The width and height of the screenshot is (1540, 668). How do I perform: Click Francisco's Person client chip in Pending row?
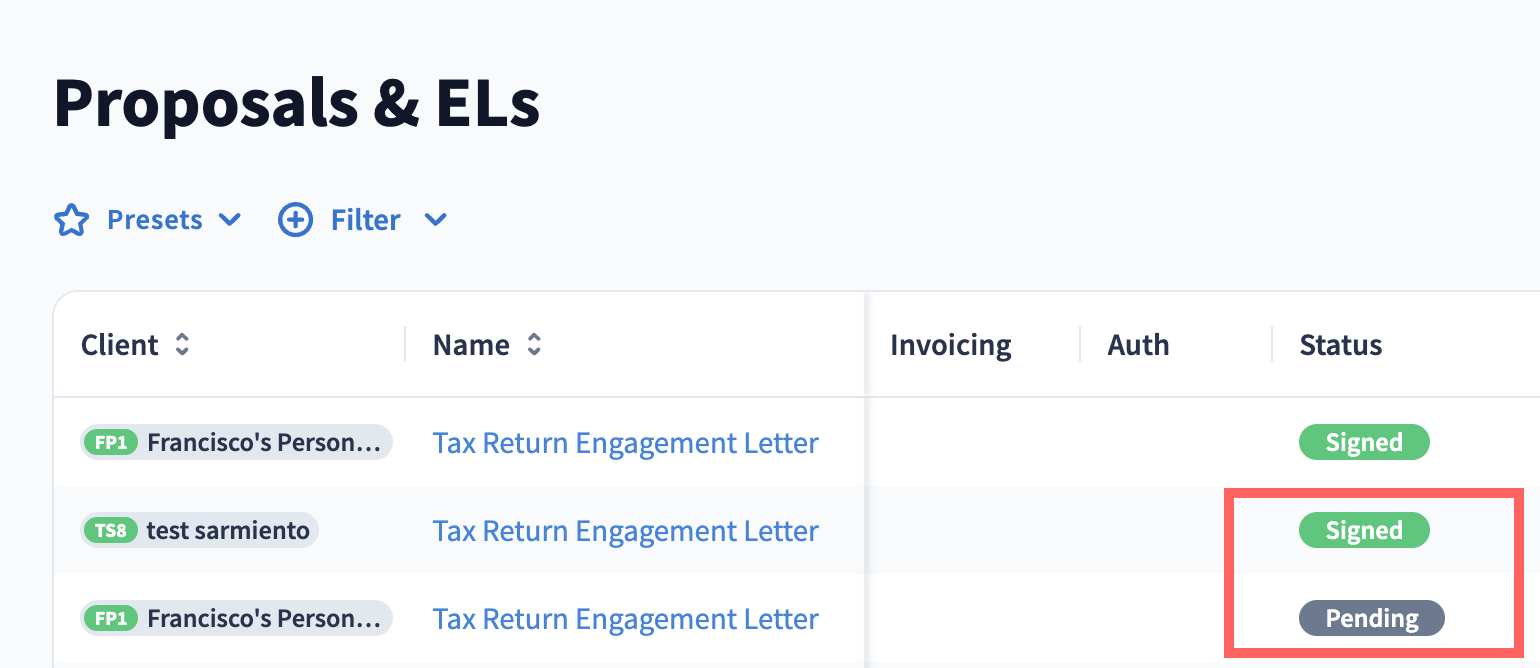pos(264,619)
